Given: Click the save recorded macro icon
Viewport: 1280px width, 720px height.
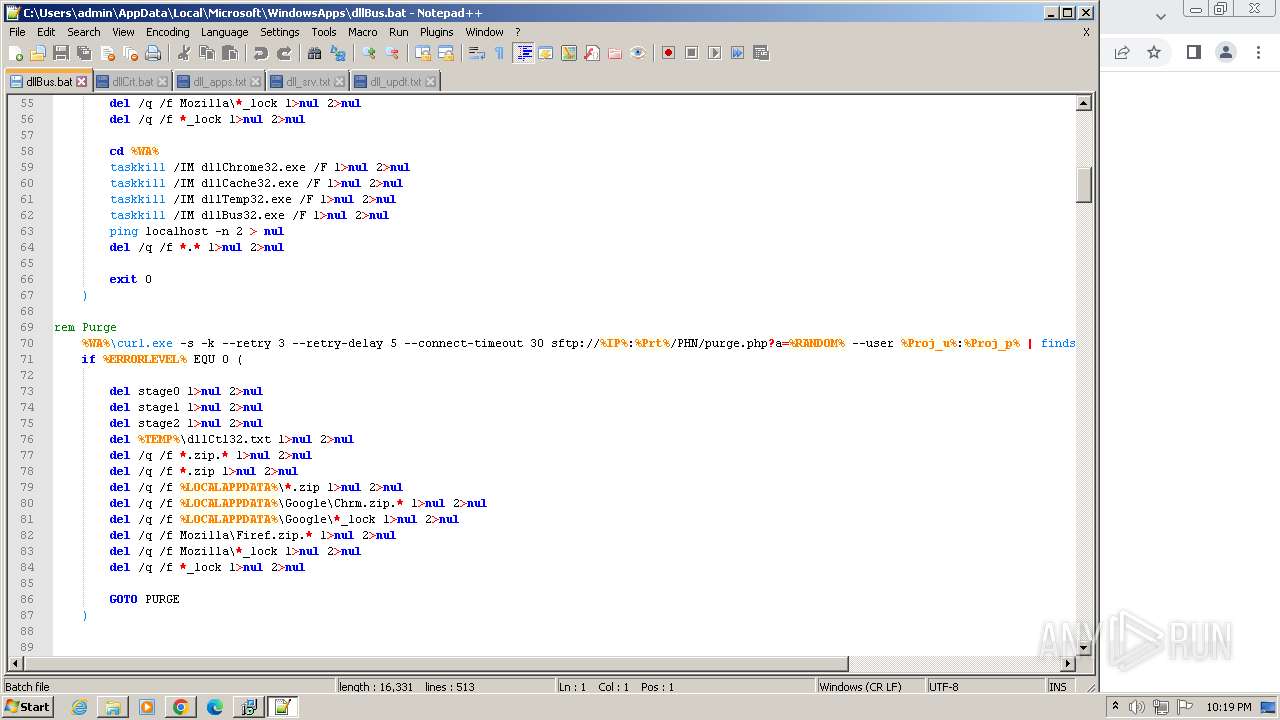Looking at the screenshot, I should [x=761, y=53].
